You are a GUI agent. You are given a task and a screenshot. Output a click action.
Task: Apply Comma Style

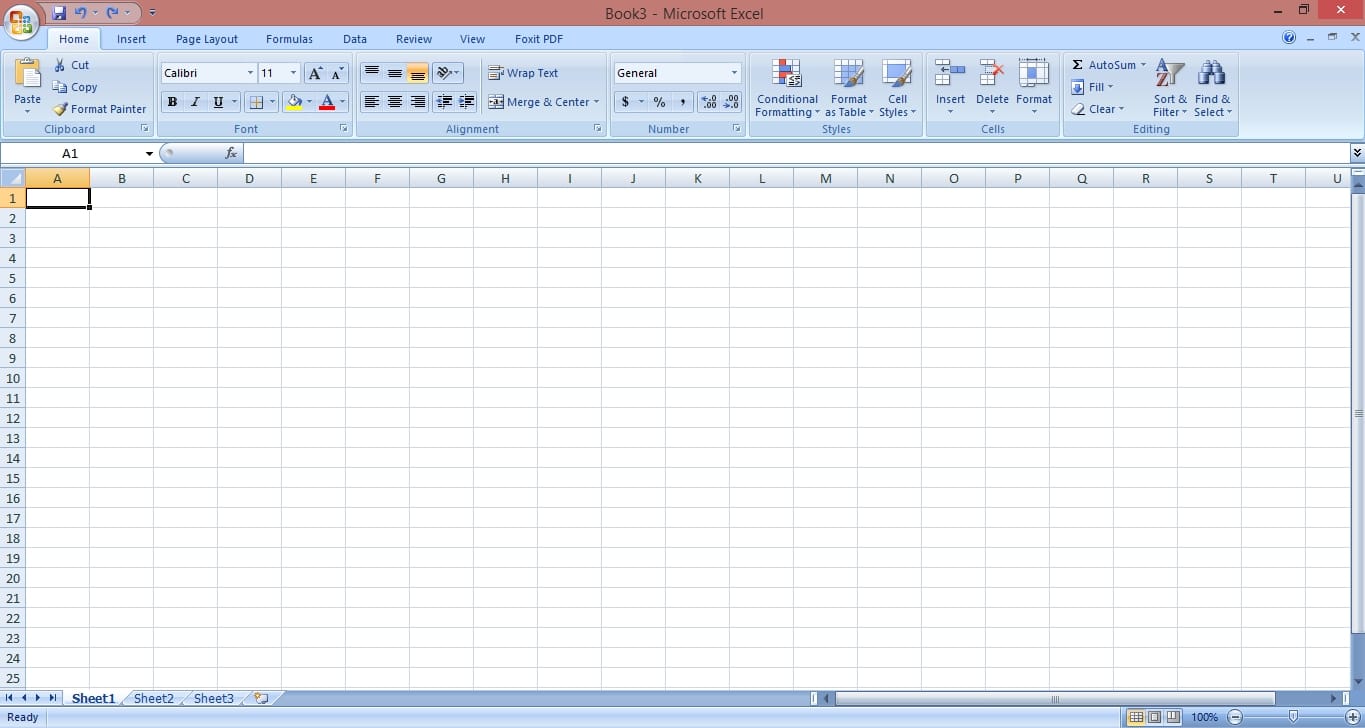(682, 102)
